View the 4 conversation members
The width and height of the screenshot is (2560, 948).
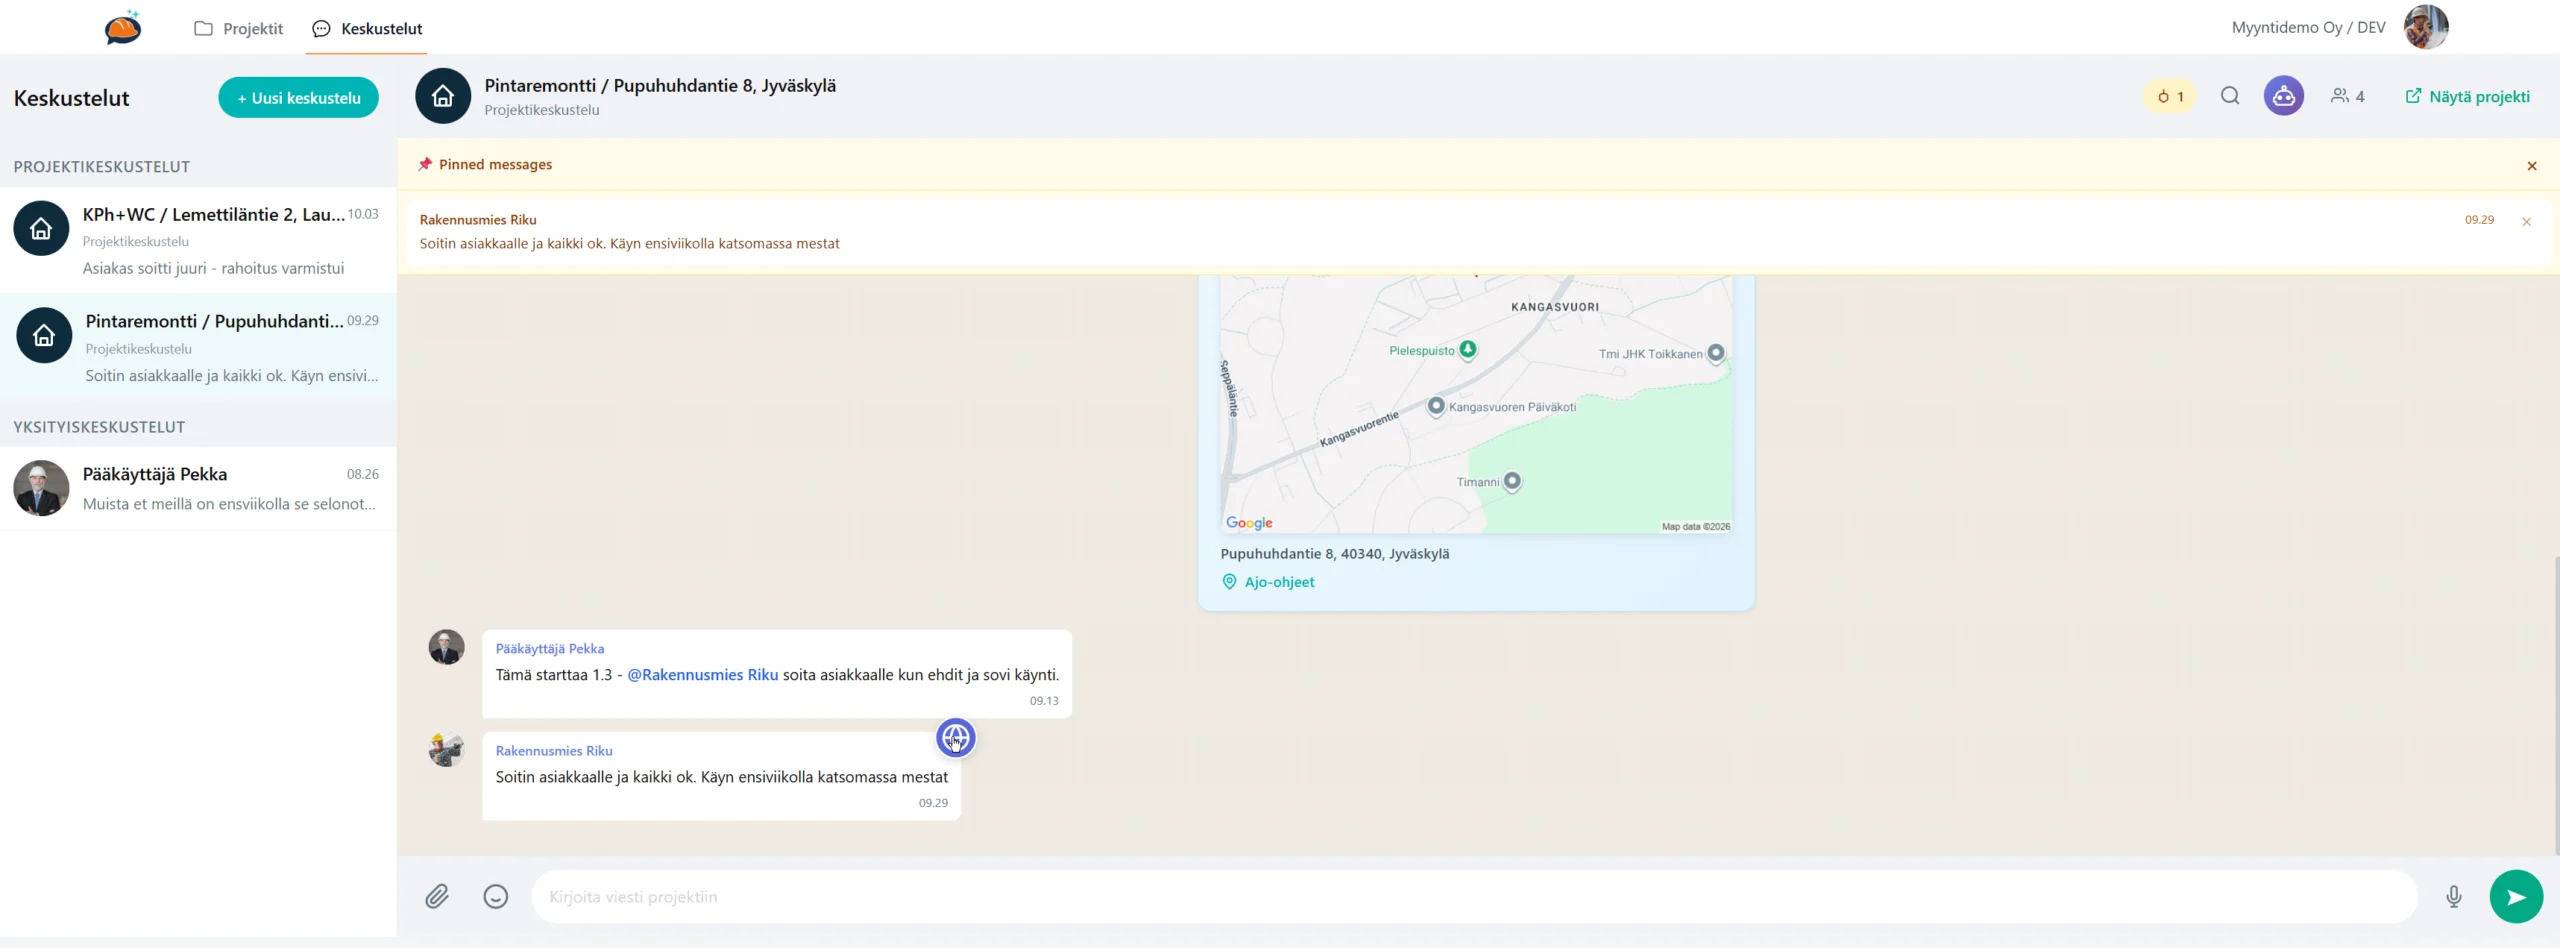point(2348,96)
